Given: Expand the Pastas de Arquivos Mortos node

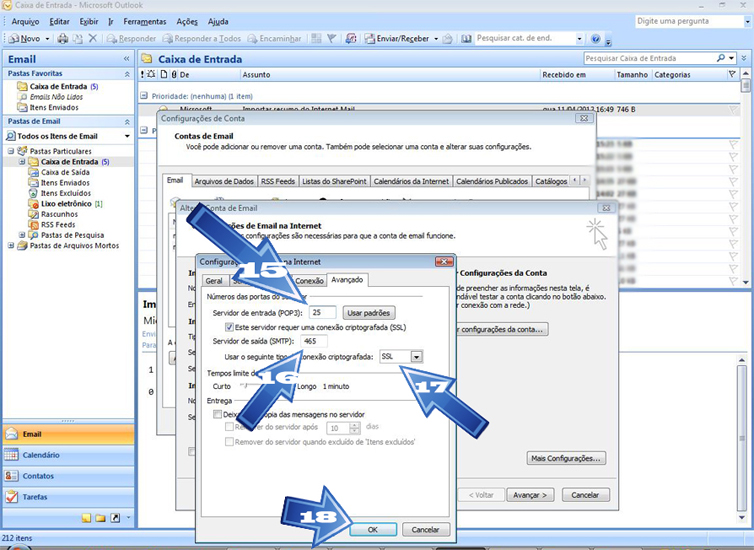Looking at the screenshot, I should (11, 246).
